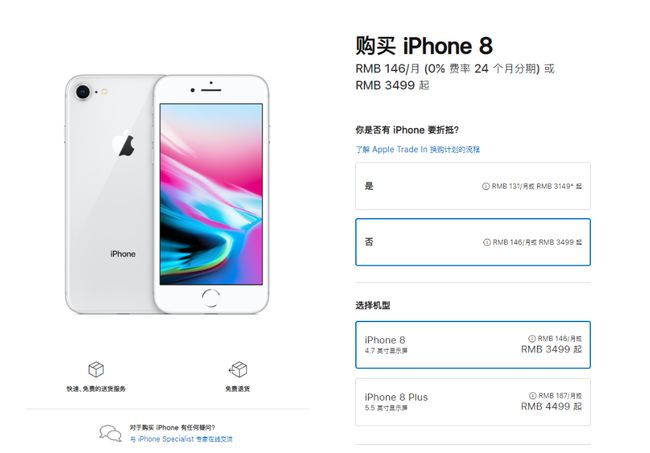Click the 快速、免费的送货服务 text

point(96,389)
